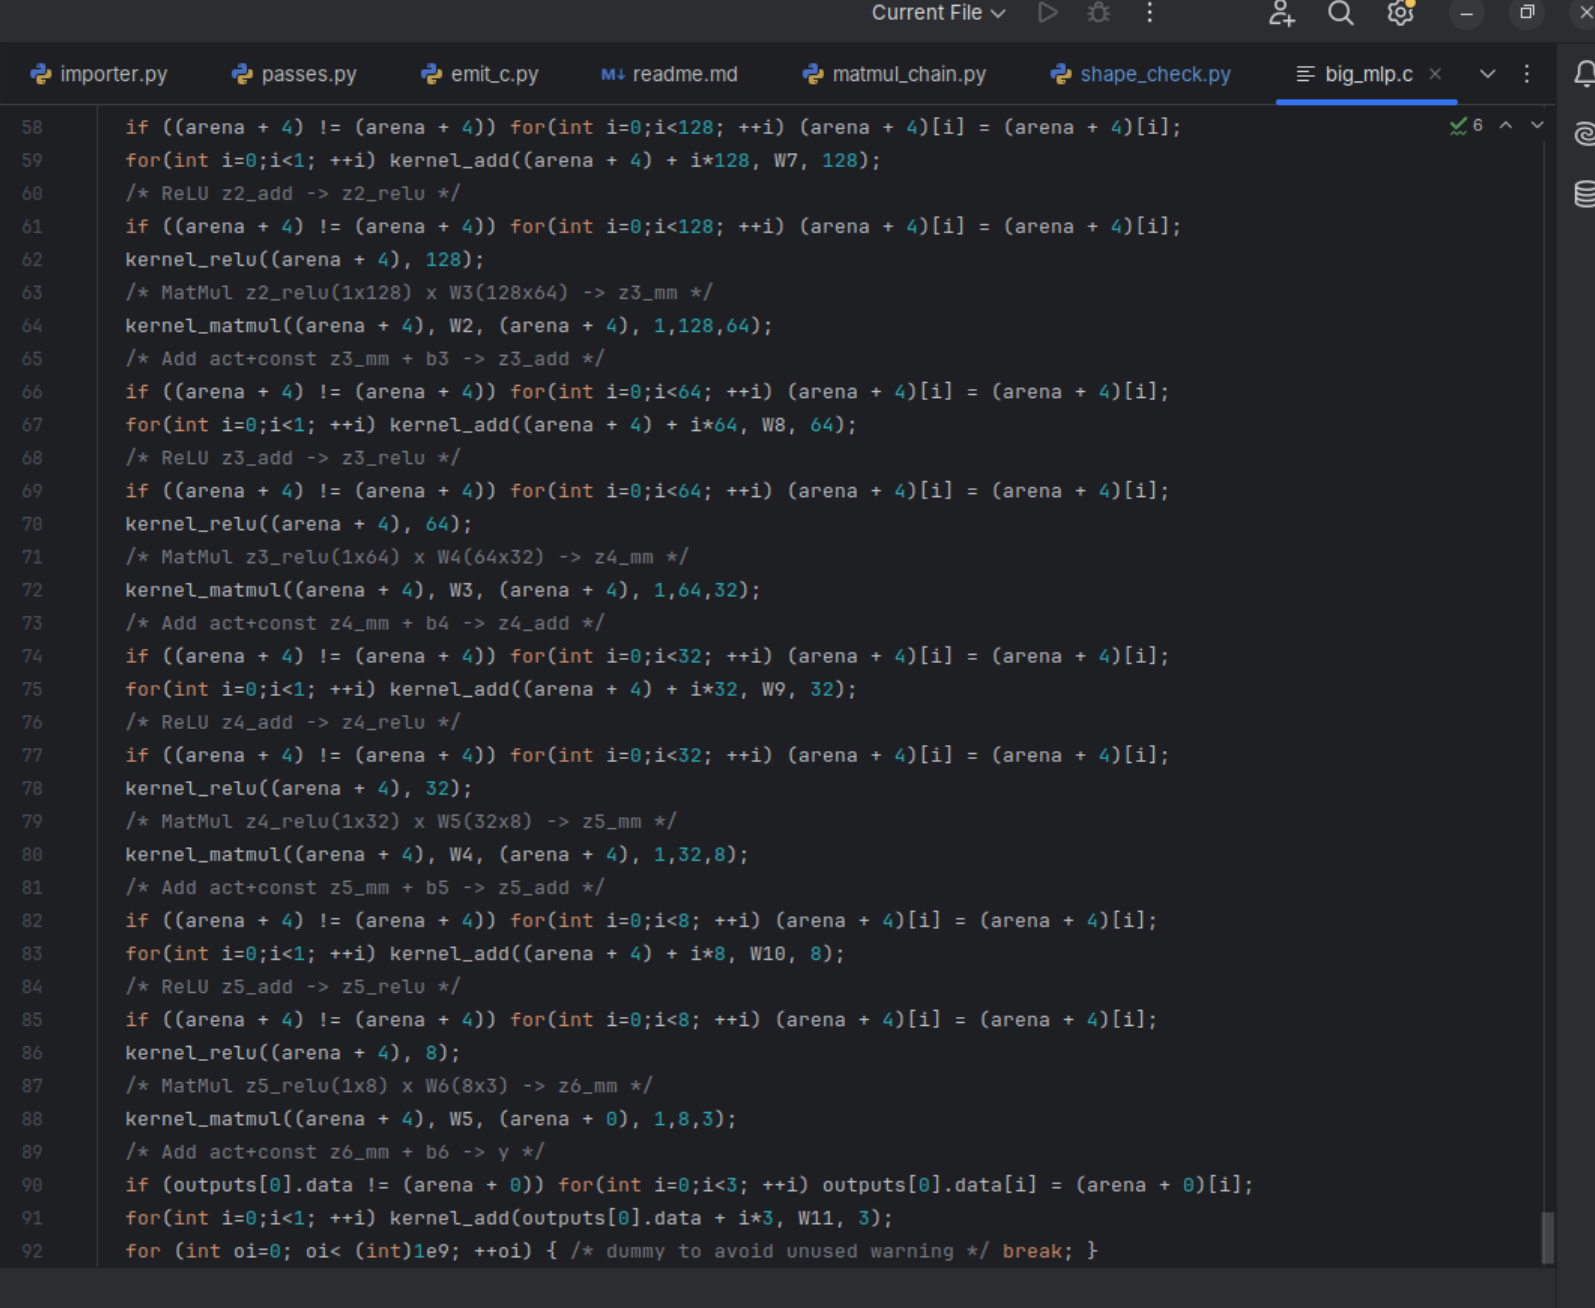Switch to emit_c.py tab
The image size is (1595, 1308).
[480, 74]
